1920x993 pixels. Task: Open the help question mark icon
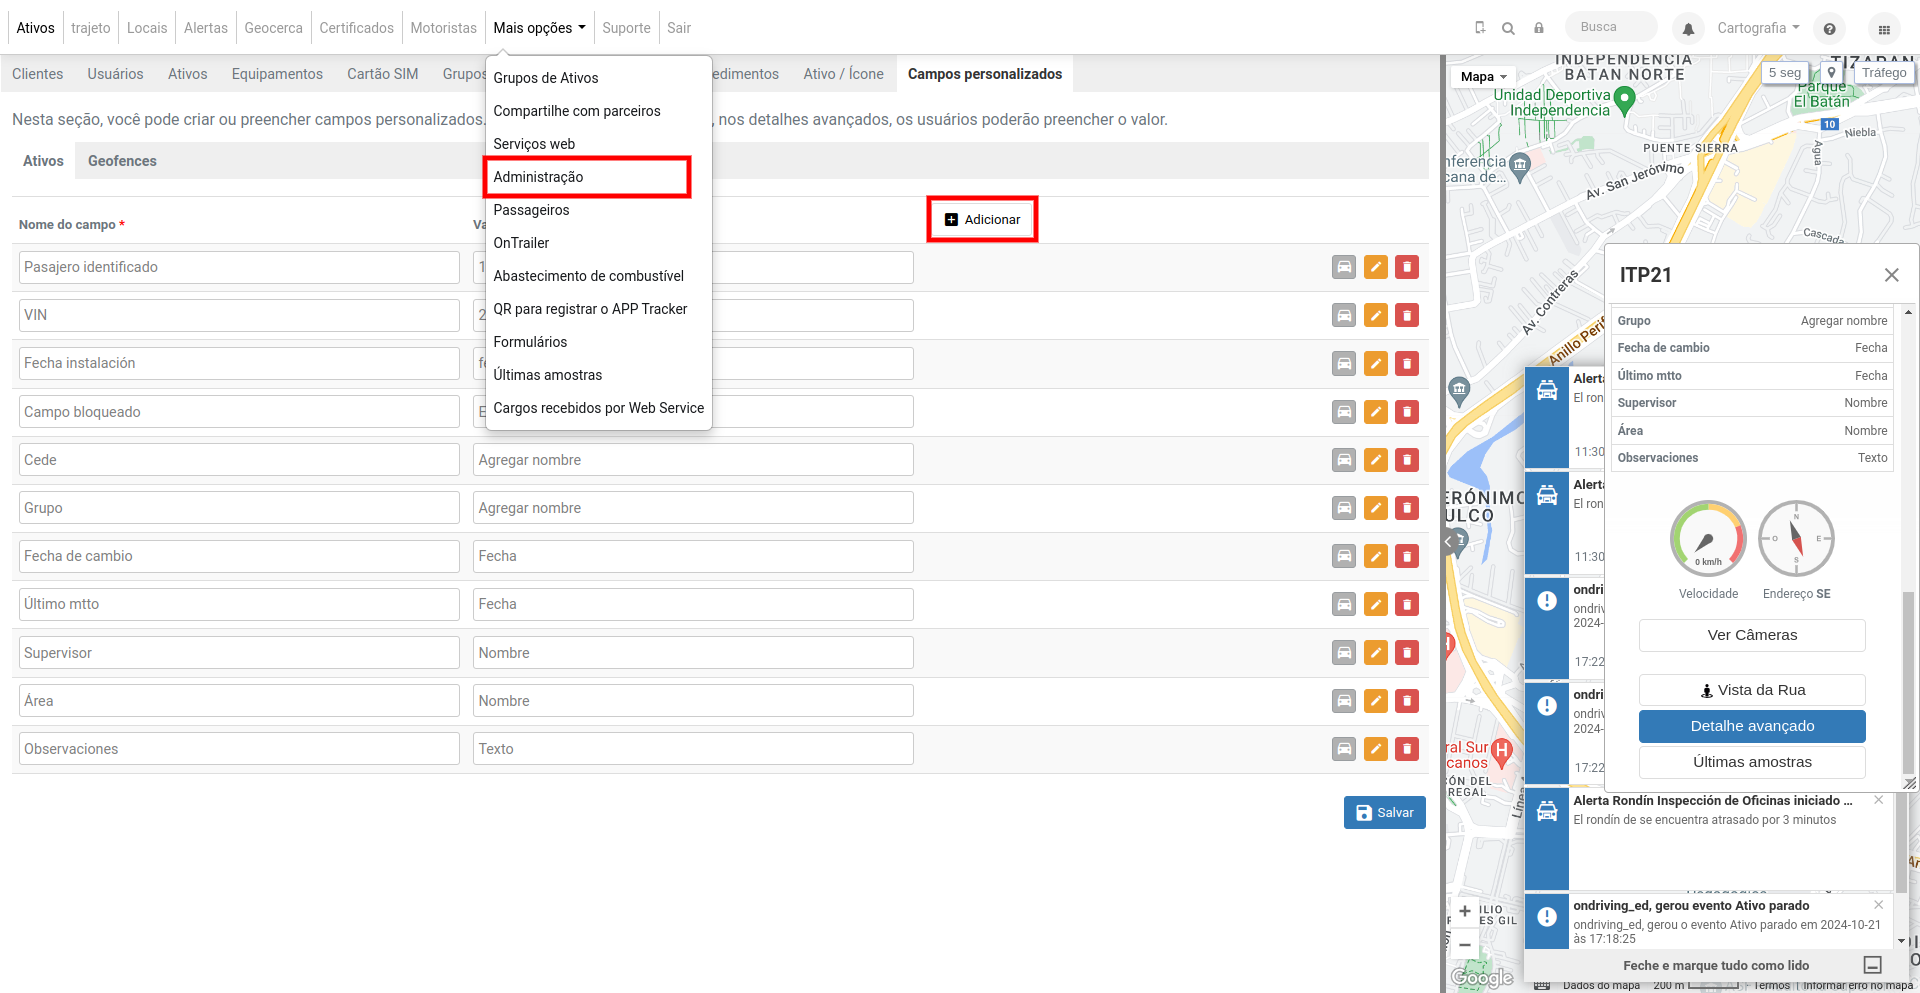point(1829,29)
